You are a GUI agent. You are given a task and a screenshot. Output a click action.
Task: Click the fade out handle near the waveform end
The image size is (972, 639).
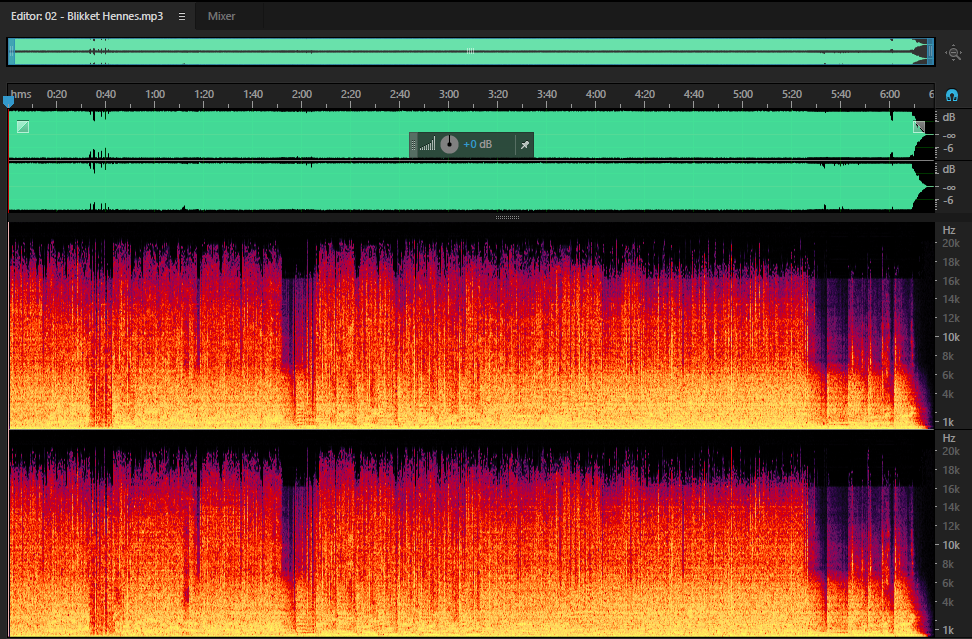click(x=919, y=127)
